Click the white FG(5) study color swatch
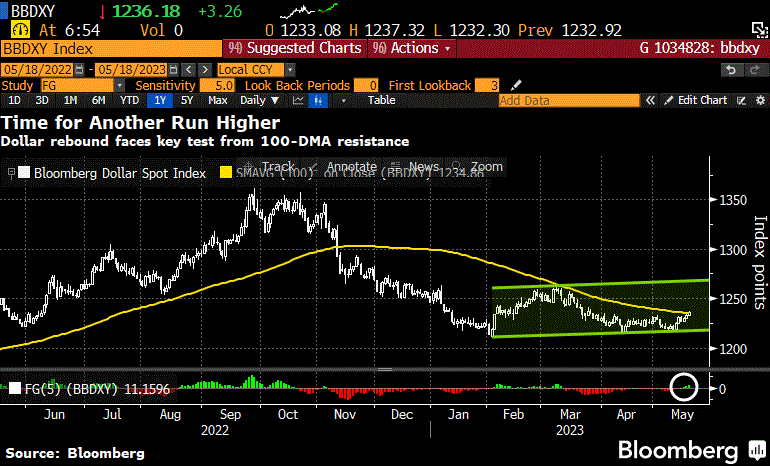770x466 pixels. pos(15,389)
